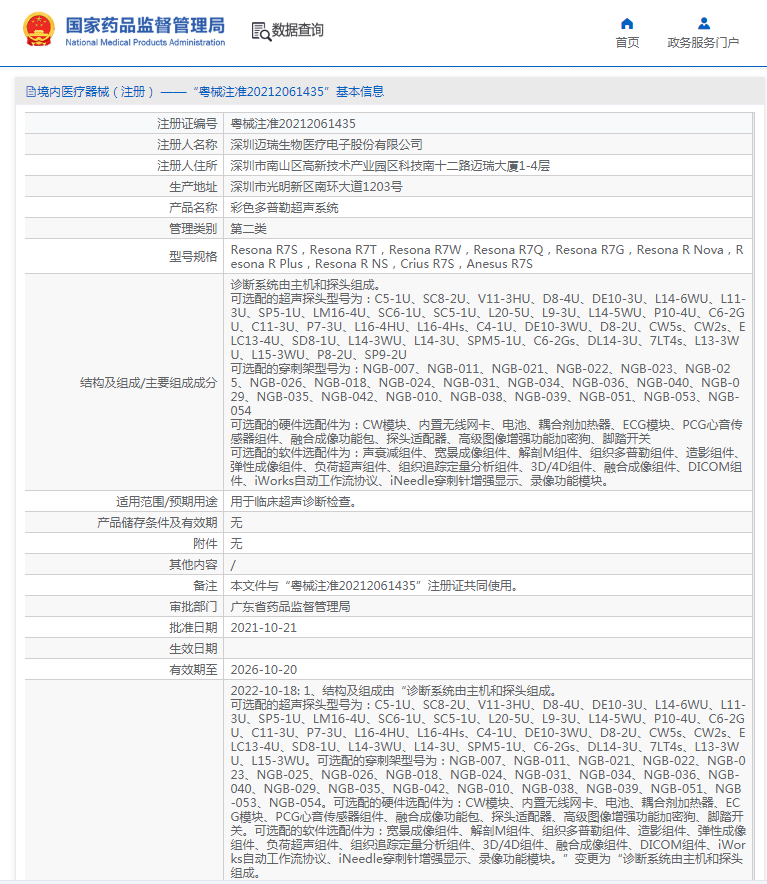Click the 数据查询 magnifier document icon
Viewport: 767px width, 884px height.
(x=260, y=31)
